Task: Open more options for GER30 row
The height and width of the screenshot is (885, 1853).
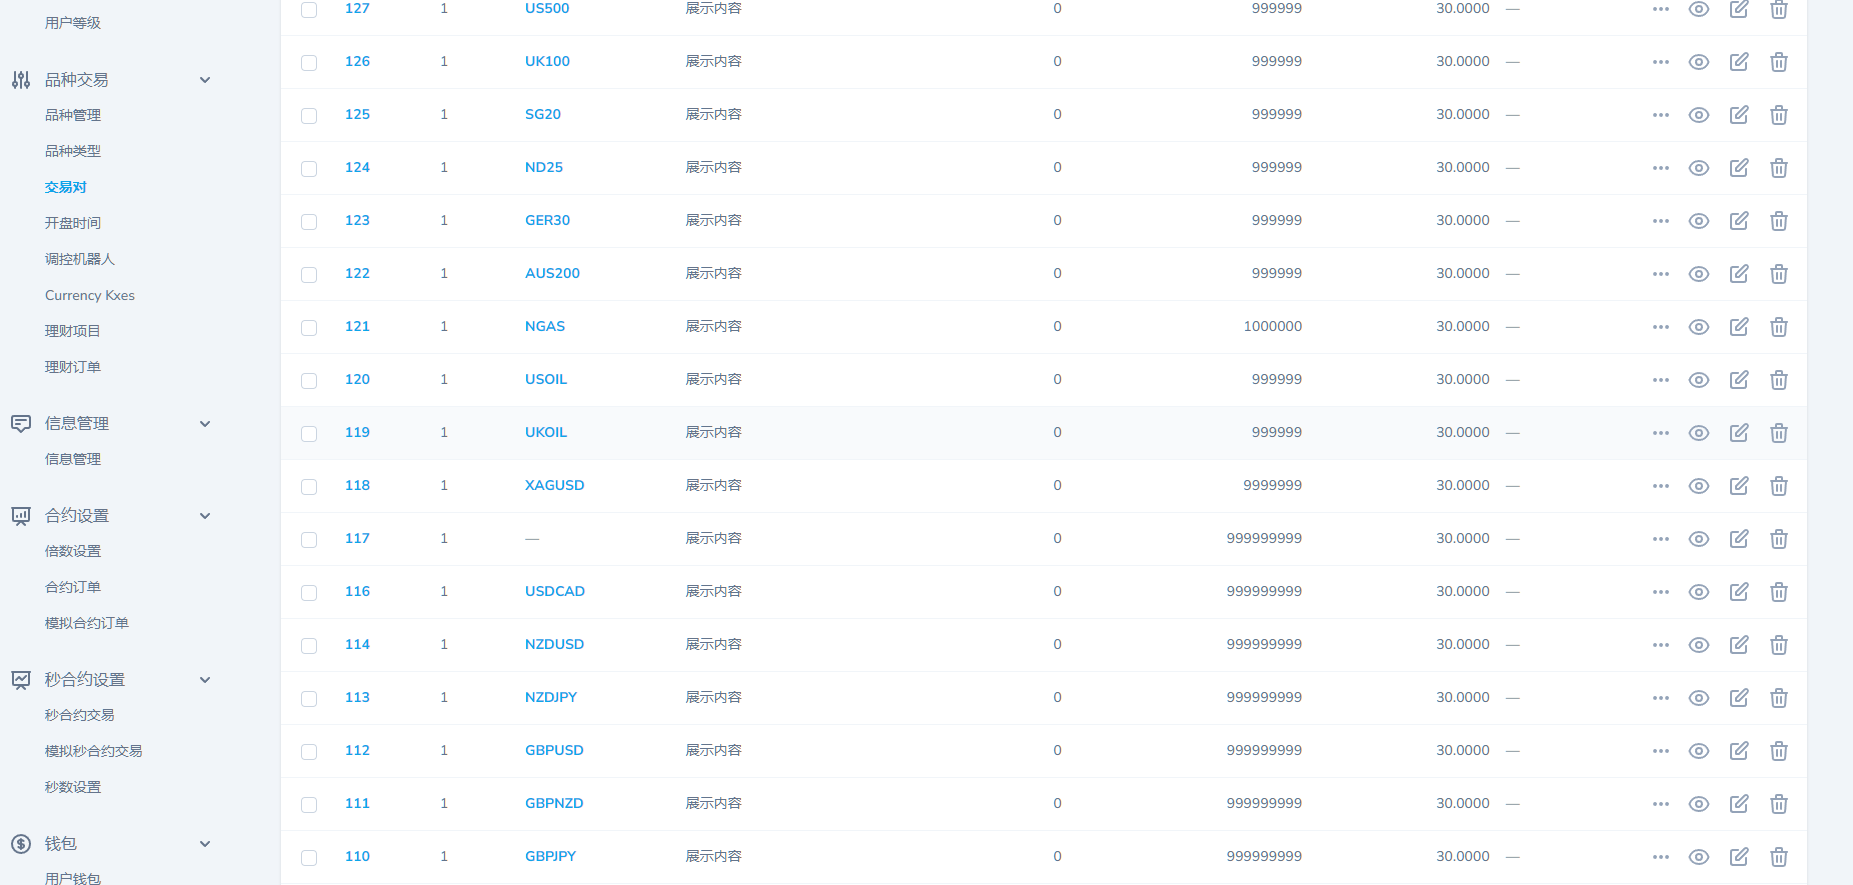Action: (x=1660, y=221)
